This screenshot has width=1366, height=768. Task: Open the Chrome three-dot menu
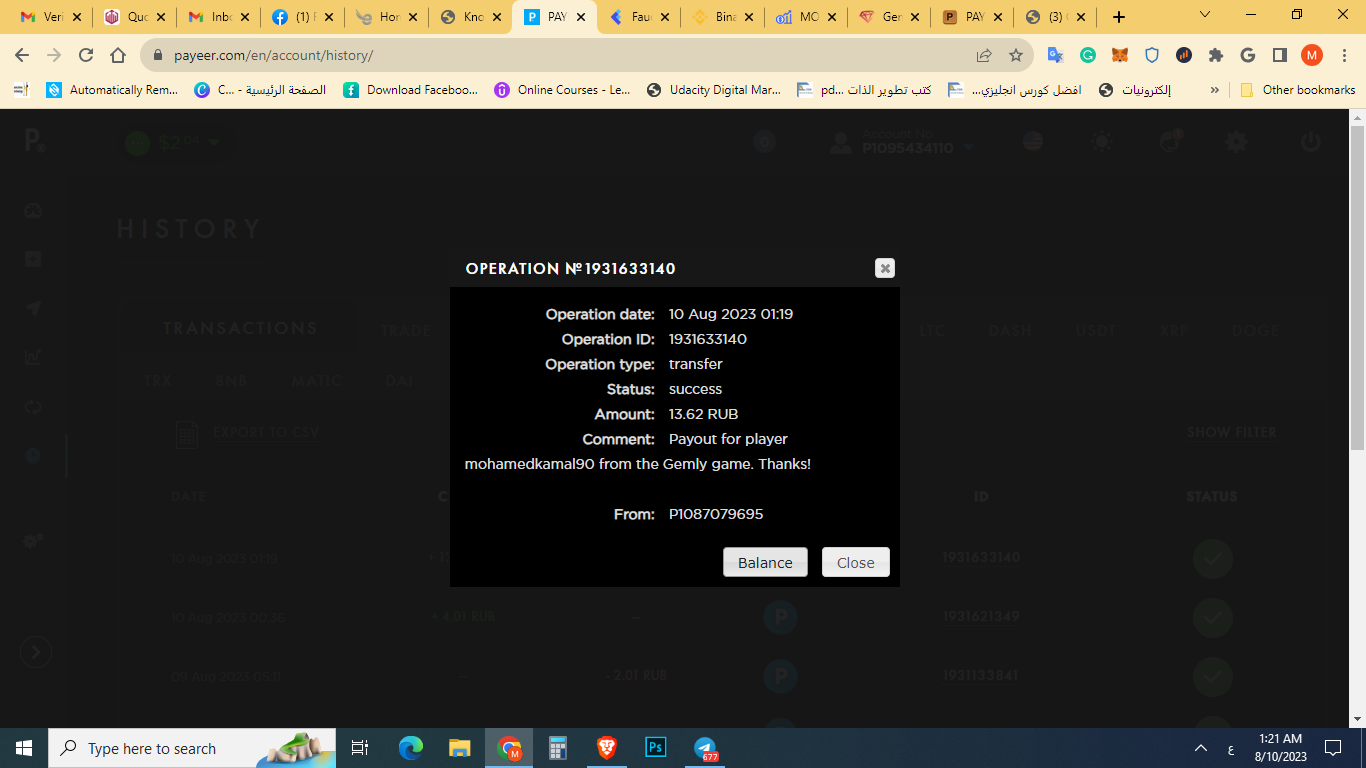pos(1344,55)
